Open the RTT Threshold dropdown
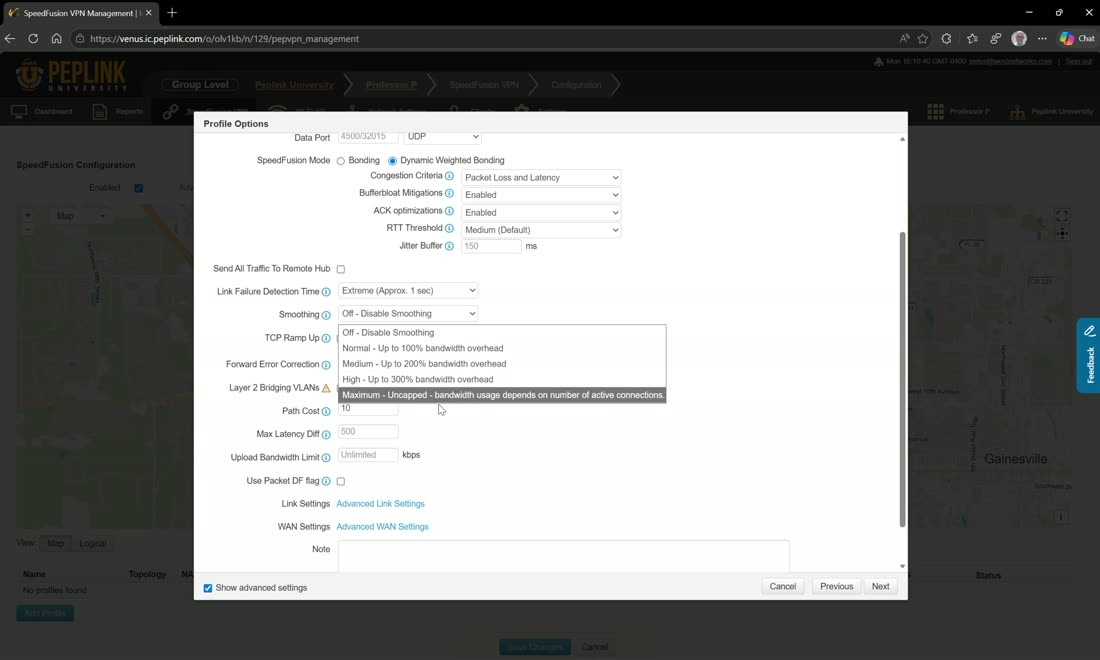The height and width of the screenshot is (660, 1100). 541,230
